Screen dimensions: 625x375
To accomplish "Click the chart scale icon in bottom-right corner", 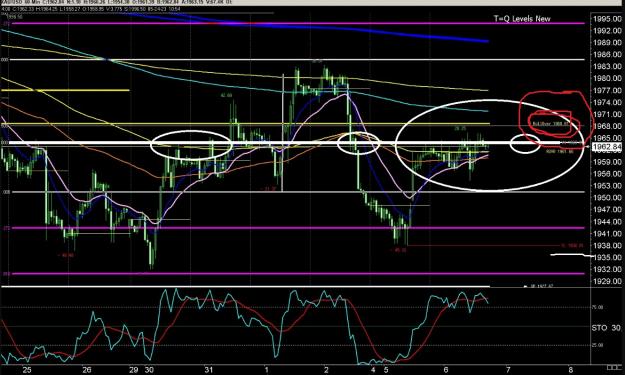I will (x=611, y=367).
